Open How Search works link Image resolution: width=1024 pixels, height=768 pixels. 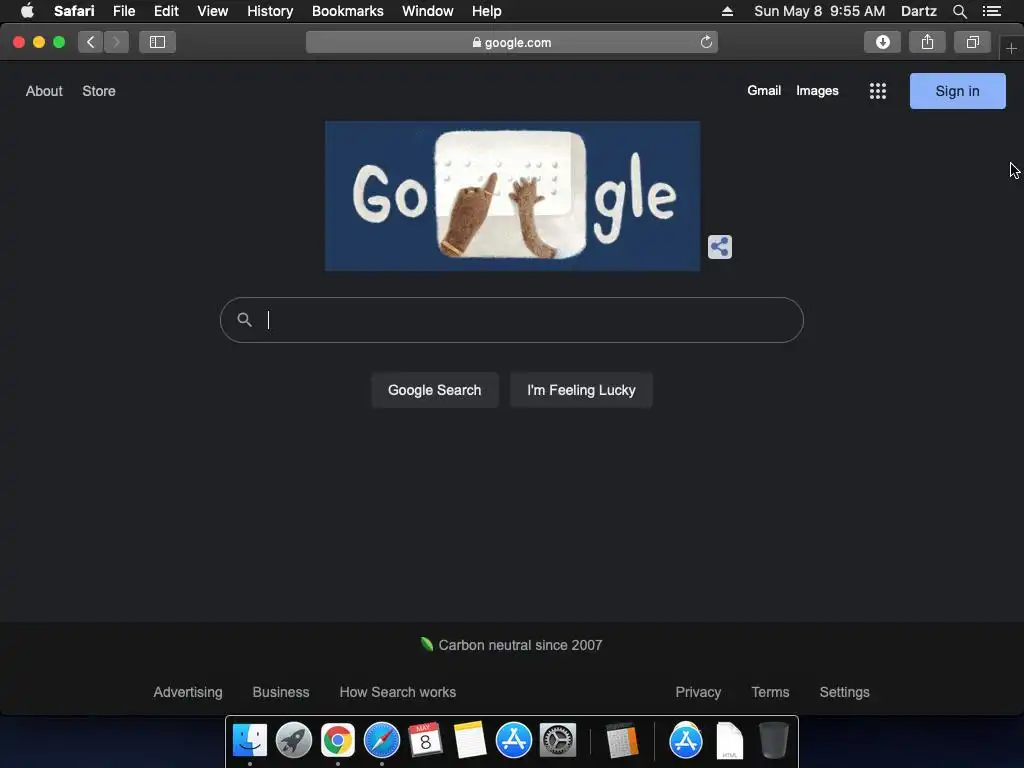click(x=398, y=692)
